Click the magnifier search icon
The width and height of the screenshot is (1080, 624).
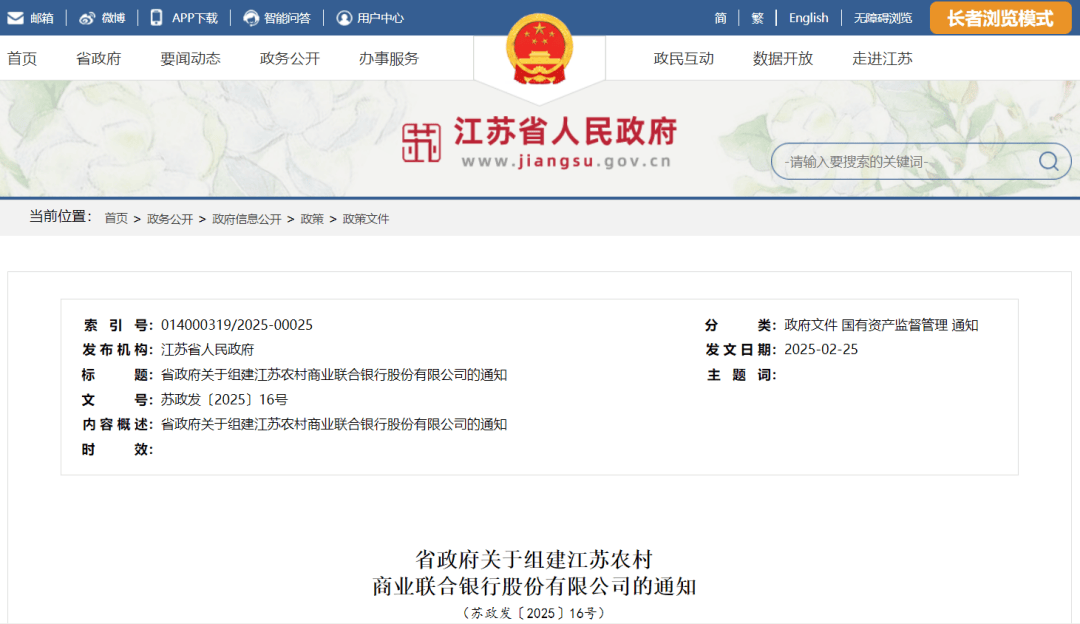click(1048, 161)
